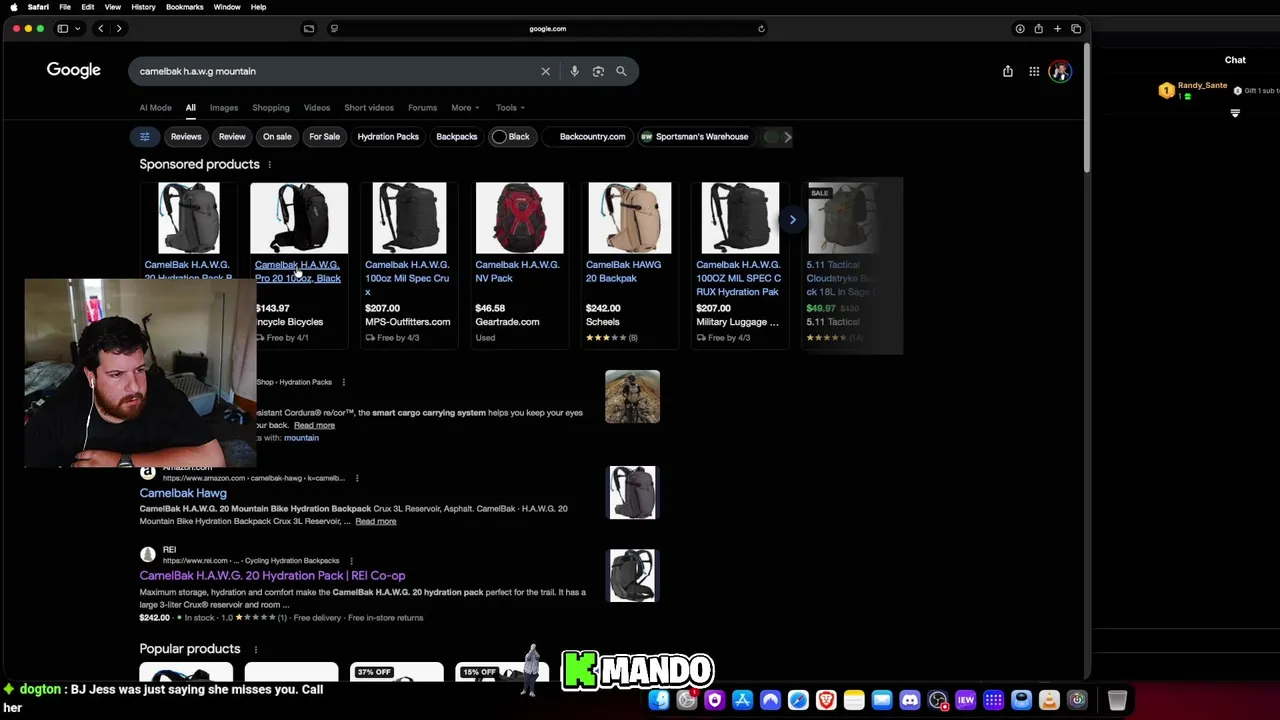Switch to the Videos results tab
The image size is (1280, 720).
[x=317, y=108]
